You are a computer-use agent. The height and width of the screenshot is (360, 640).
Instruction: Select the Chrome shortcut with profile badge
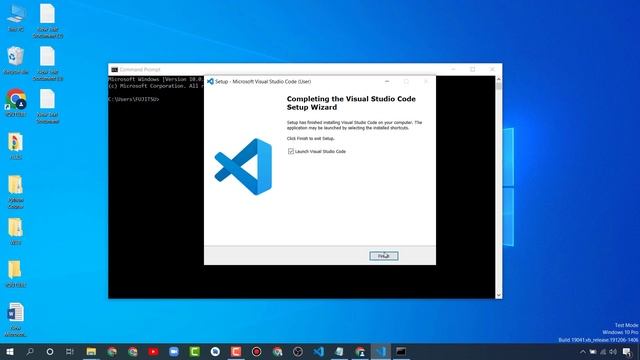pos(16,103)
